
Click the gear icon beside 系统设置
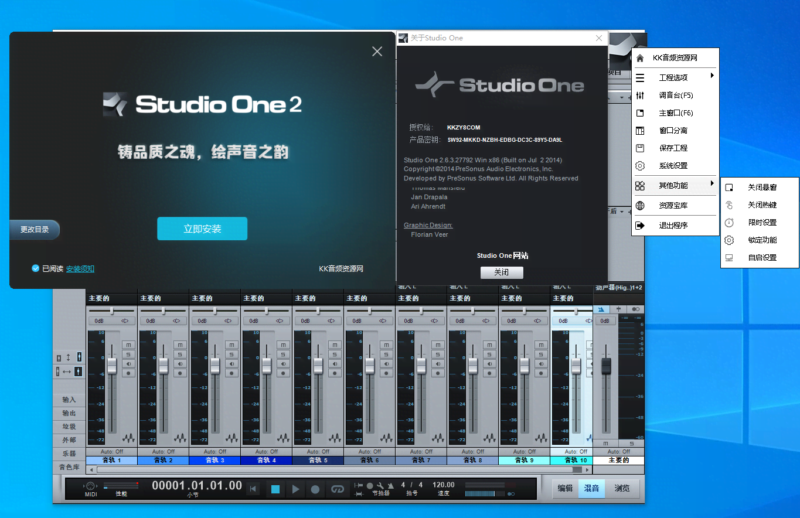pos(640,166)
